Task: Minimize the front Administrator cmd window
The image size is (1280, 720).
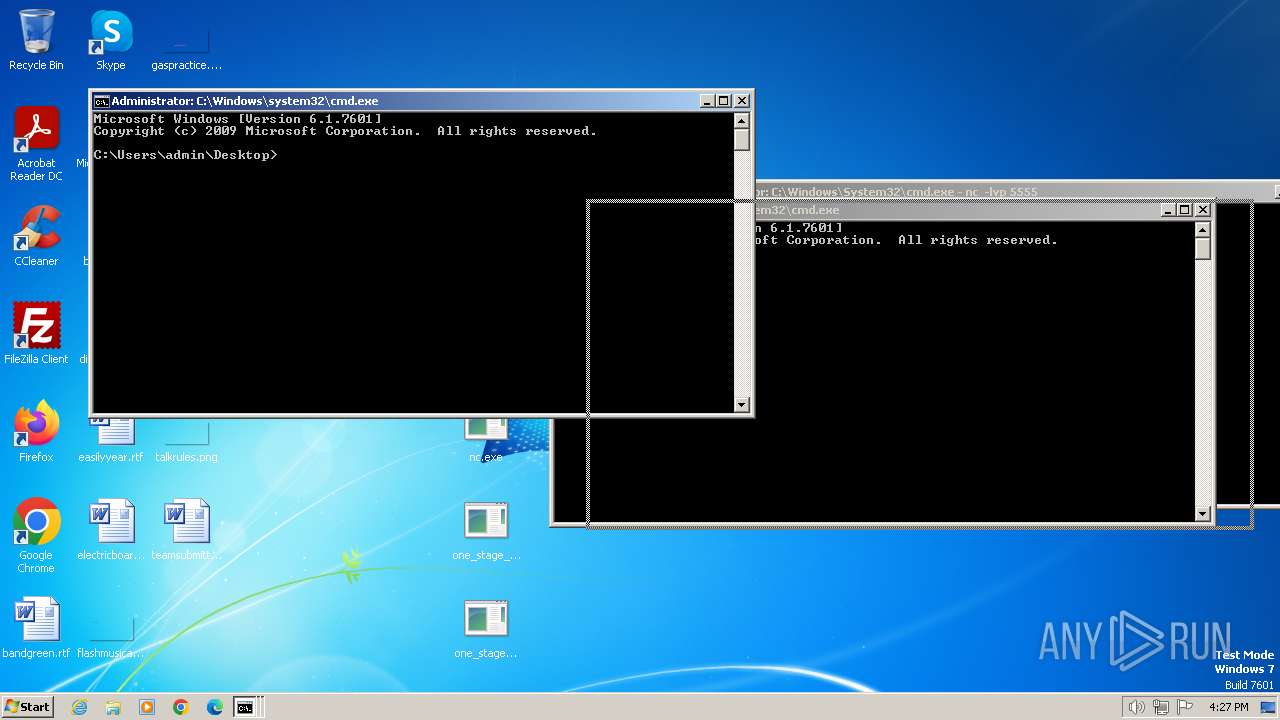Action: click(x=708, y=101)
